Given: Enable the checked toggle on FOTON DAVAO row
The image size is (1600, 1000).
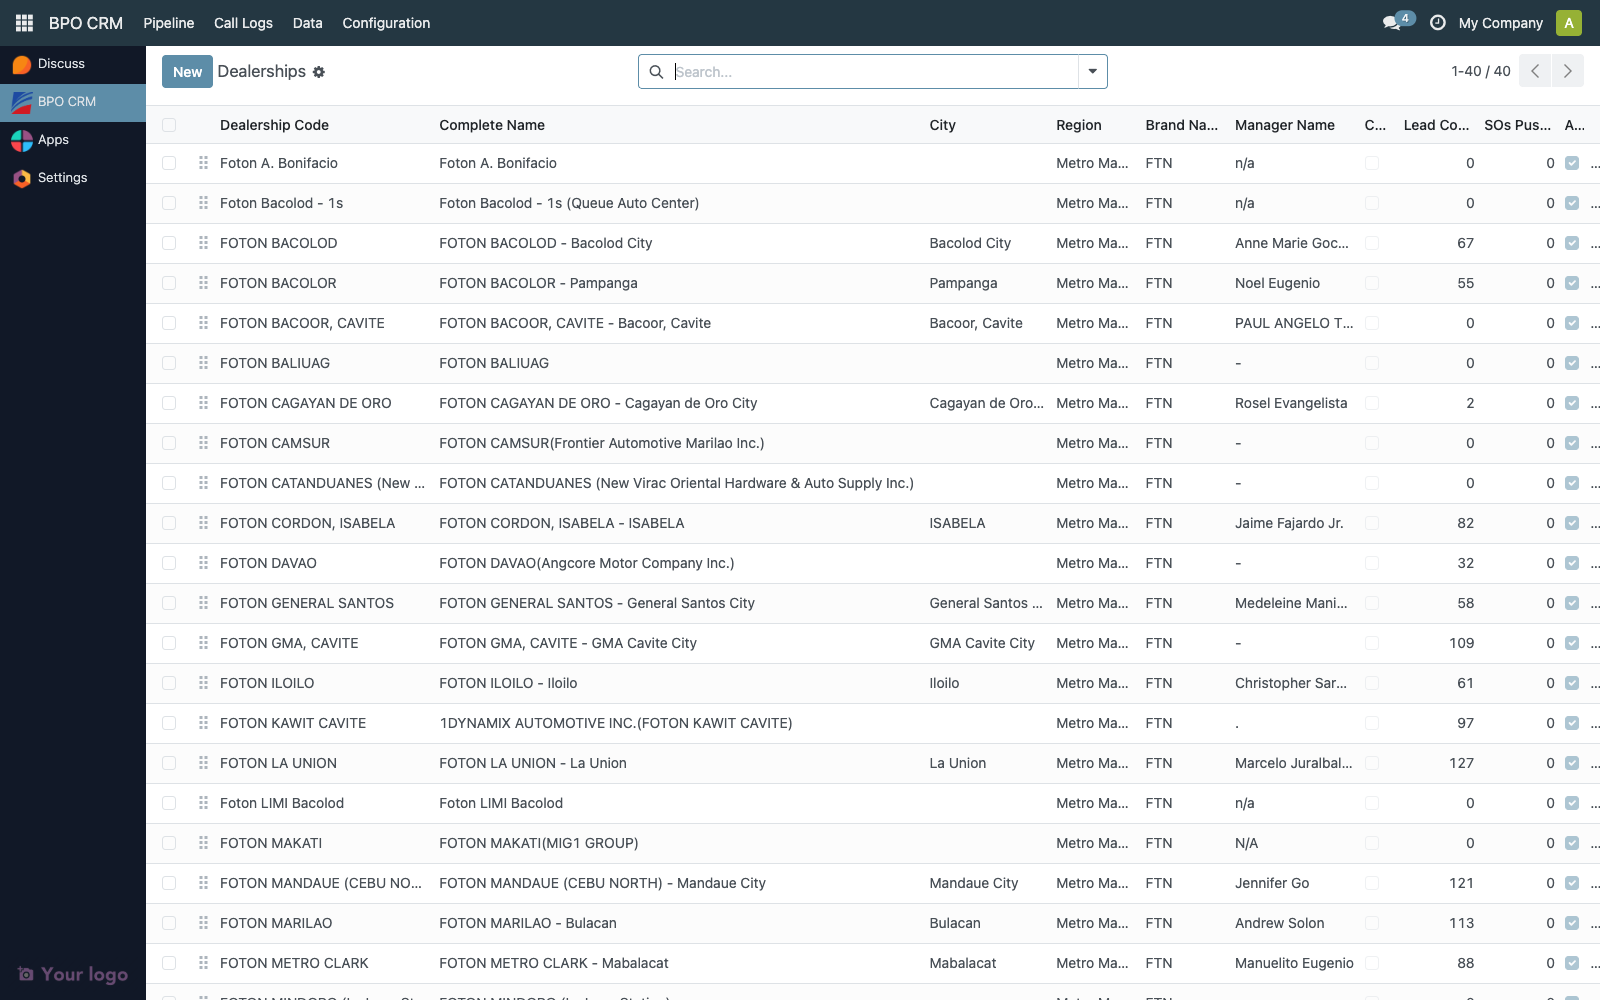Looking at the screenshot, I should click(x=1569, y=563).
